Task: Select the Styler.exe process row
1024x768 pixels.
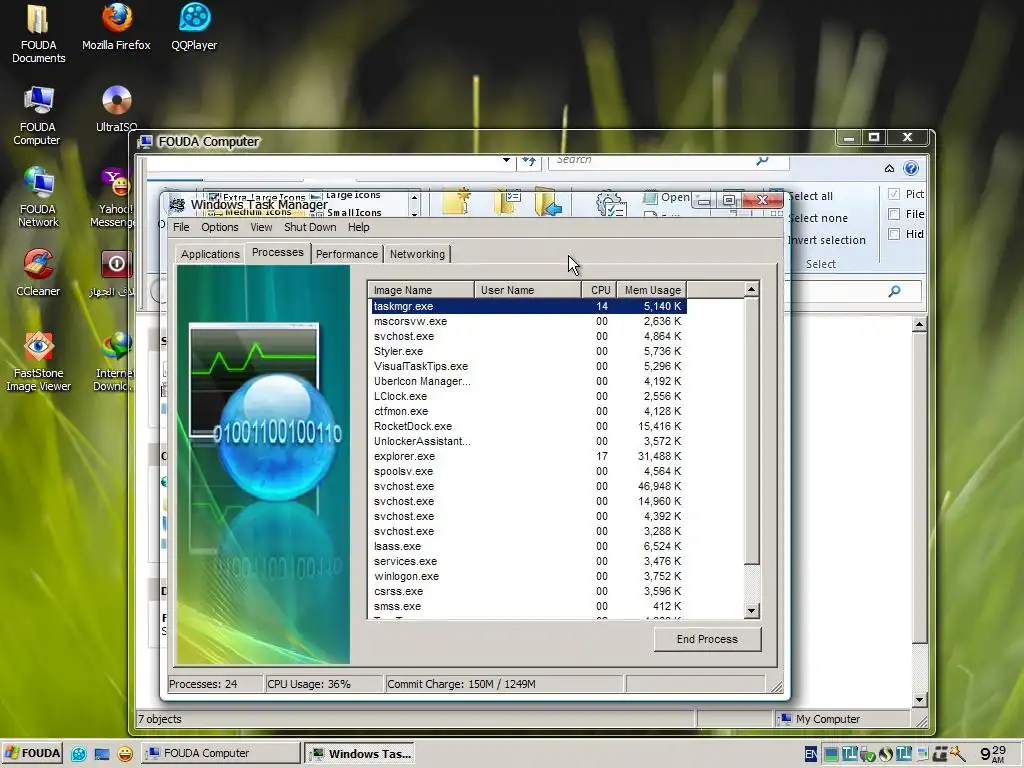Action: pos(529,351)
